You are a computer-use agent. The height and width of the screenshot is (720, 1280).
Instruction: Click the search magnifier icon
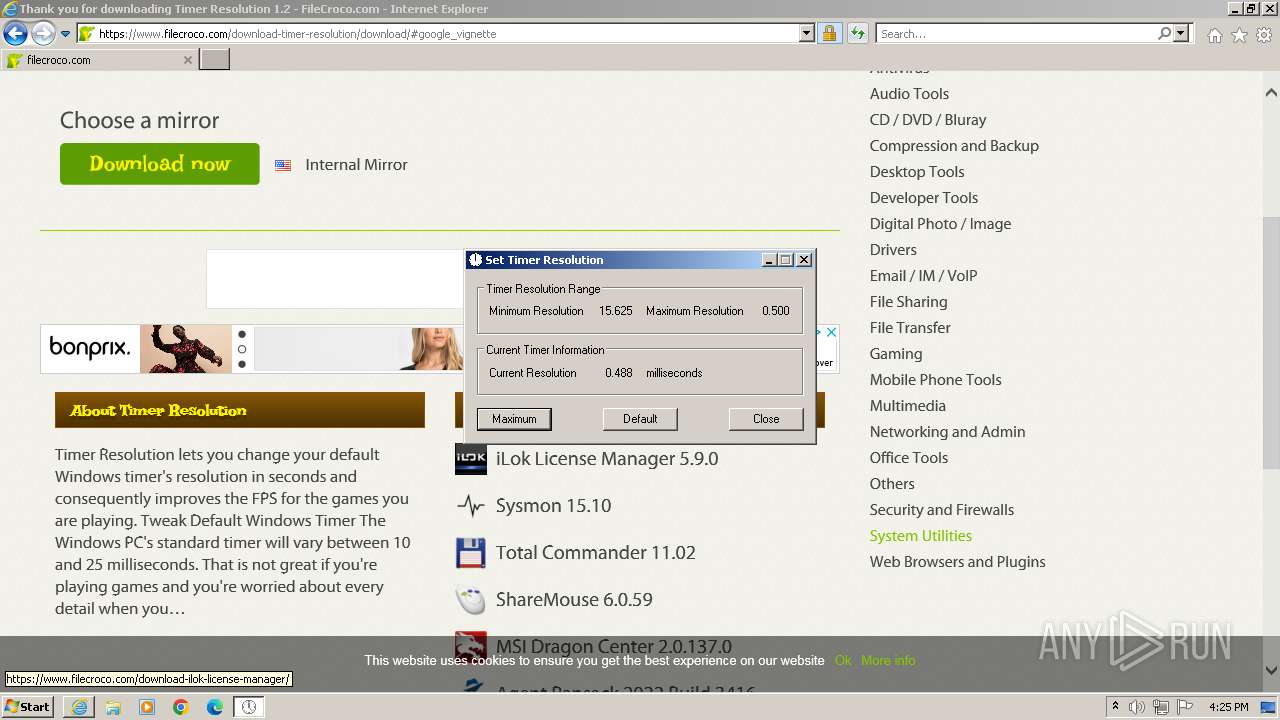[x=1164, y=34]
